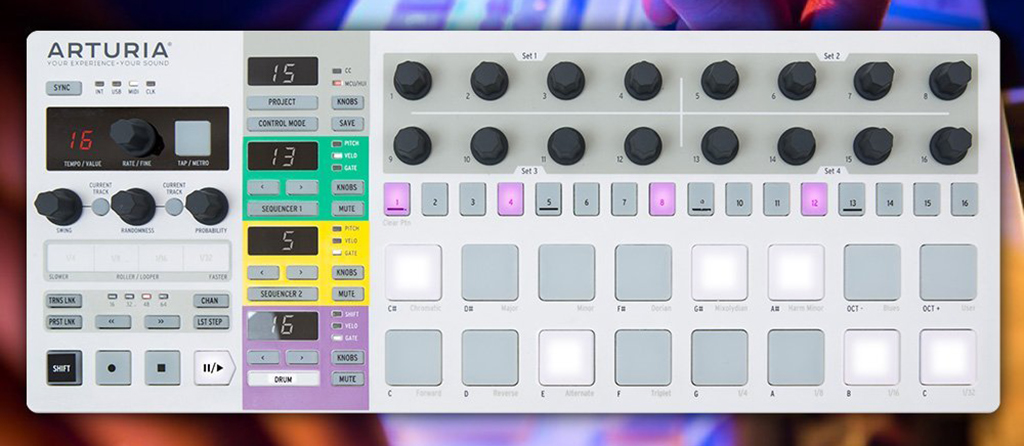Click the left arrow in Sequencer 1
Viewport: 1024px width, 446px height.
point(263,188)
